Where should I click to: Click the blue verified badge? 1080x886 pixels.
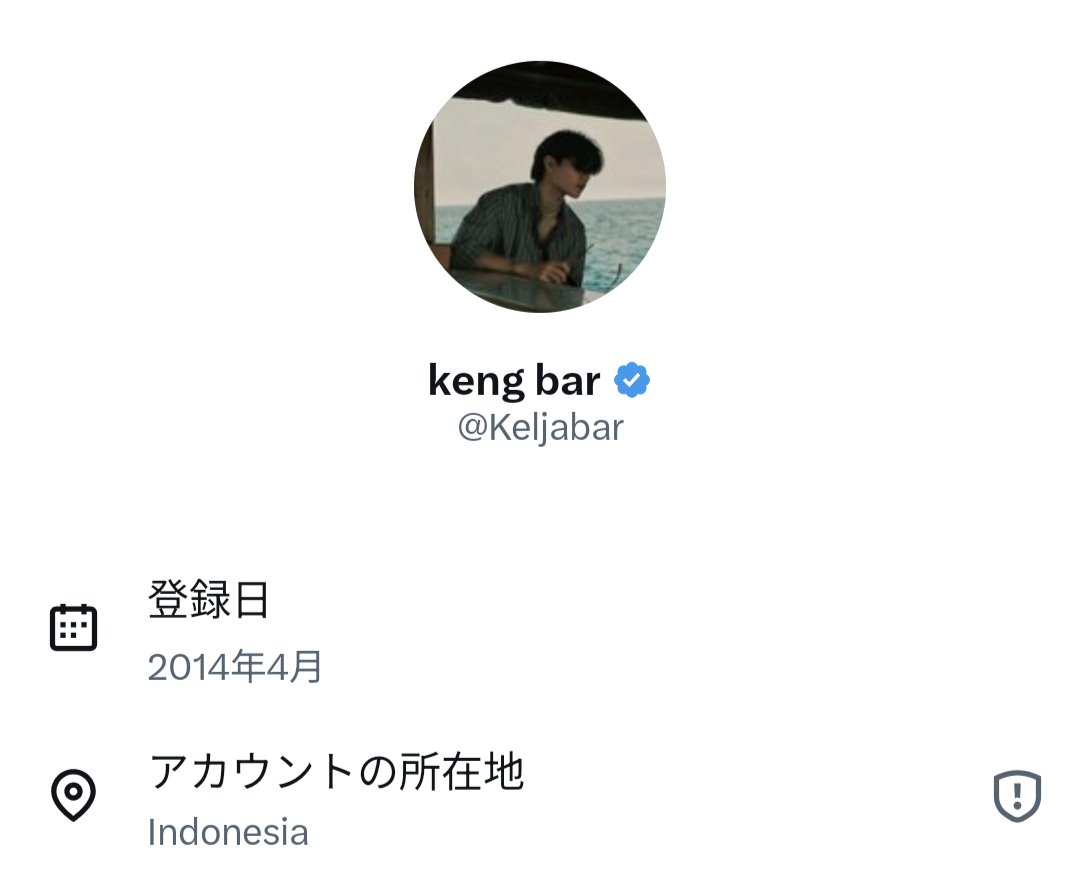click(x=632, y=380)
